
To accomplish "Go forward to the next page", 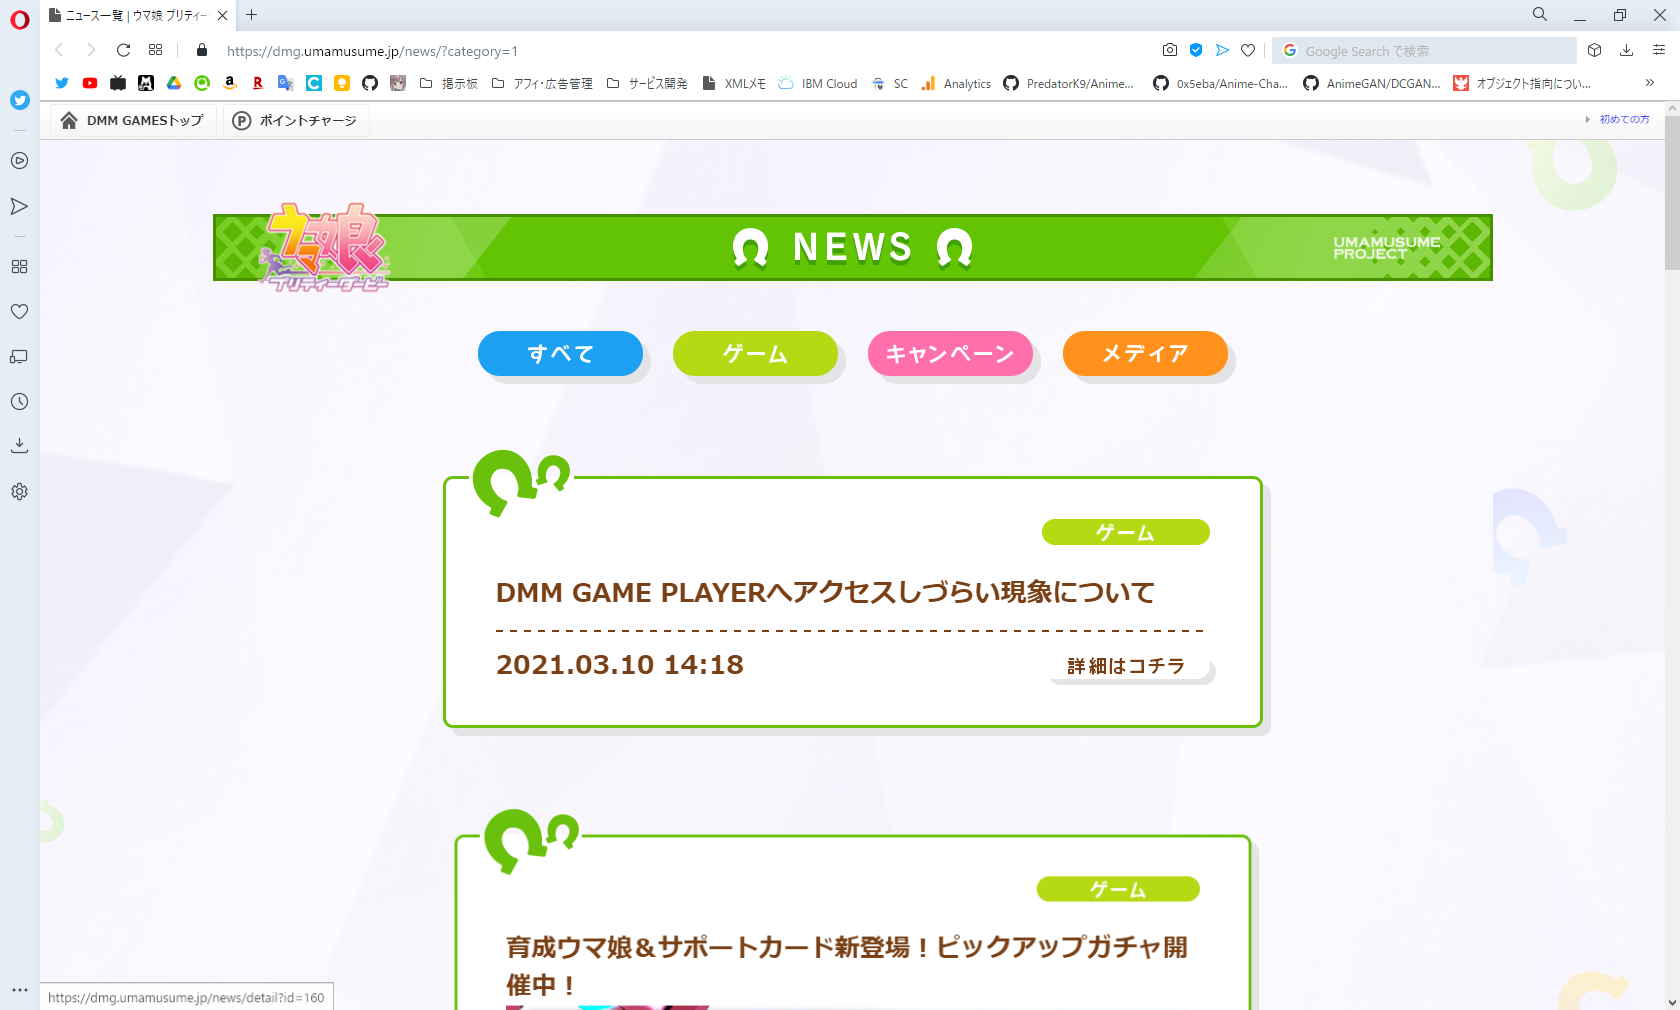I will pyautogui.click(x=91, y=50).
